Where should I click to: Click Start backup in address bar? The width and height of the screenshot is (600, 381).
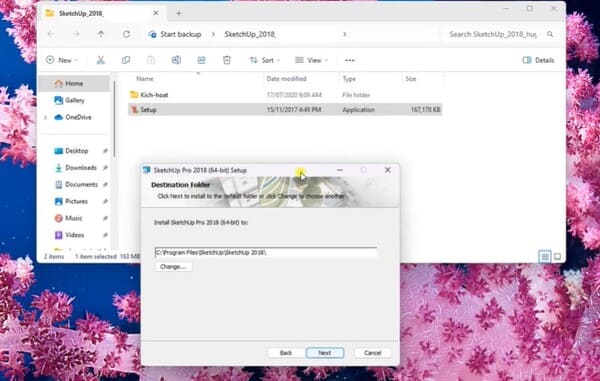click(x=181, y=34)
